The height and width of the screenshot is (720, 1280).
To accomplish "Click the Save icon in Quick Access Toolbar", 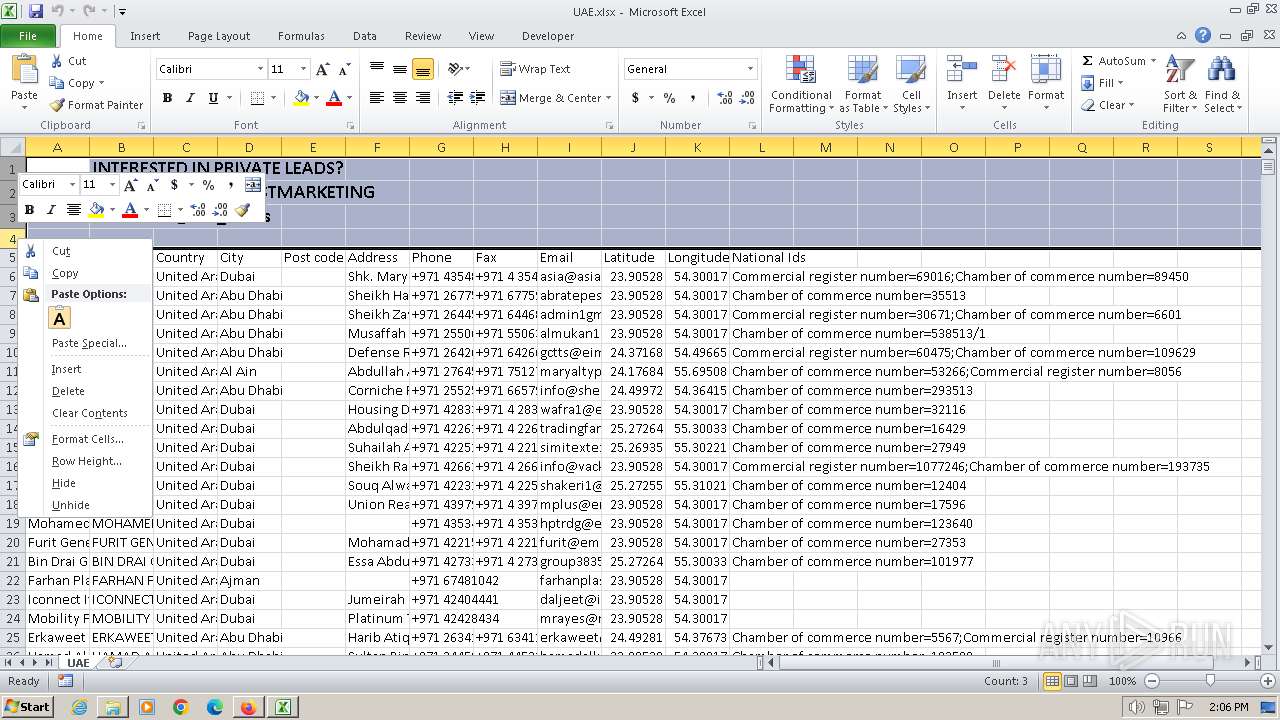I will [x=36, y=11].
